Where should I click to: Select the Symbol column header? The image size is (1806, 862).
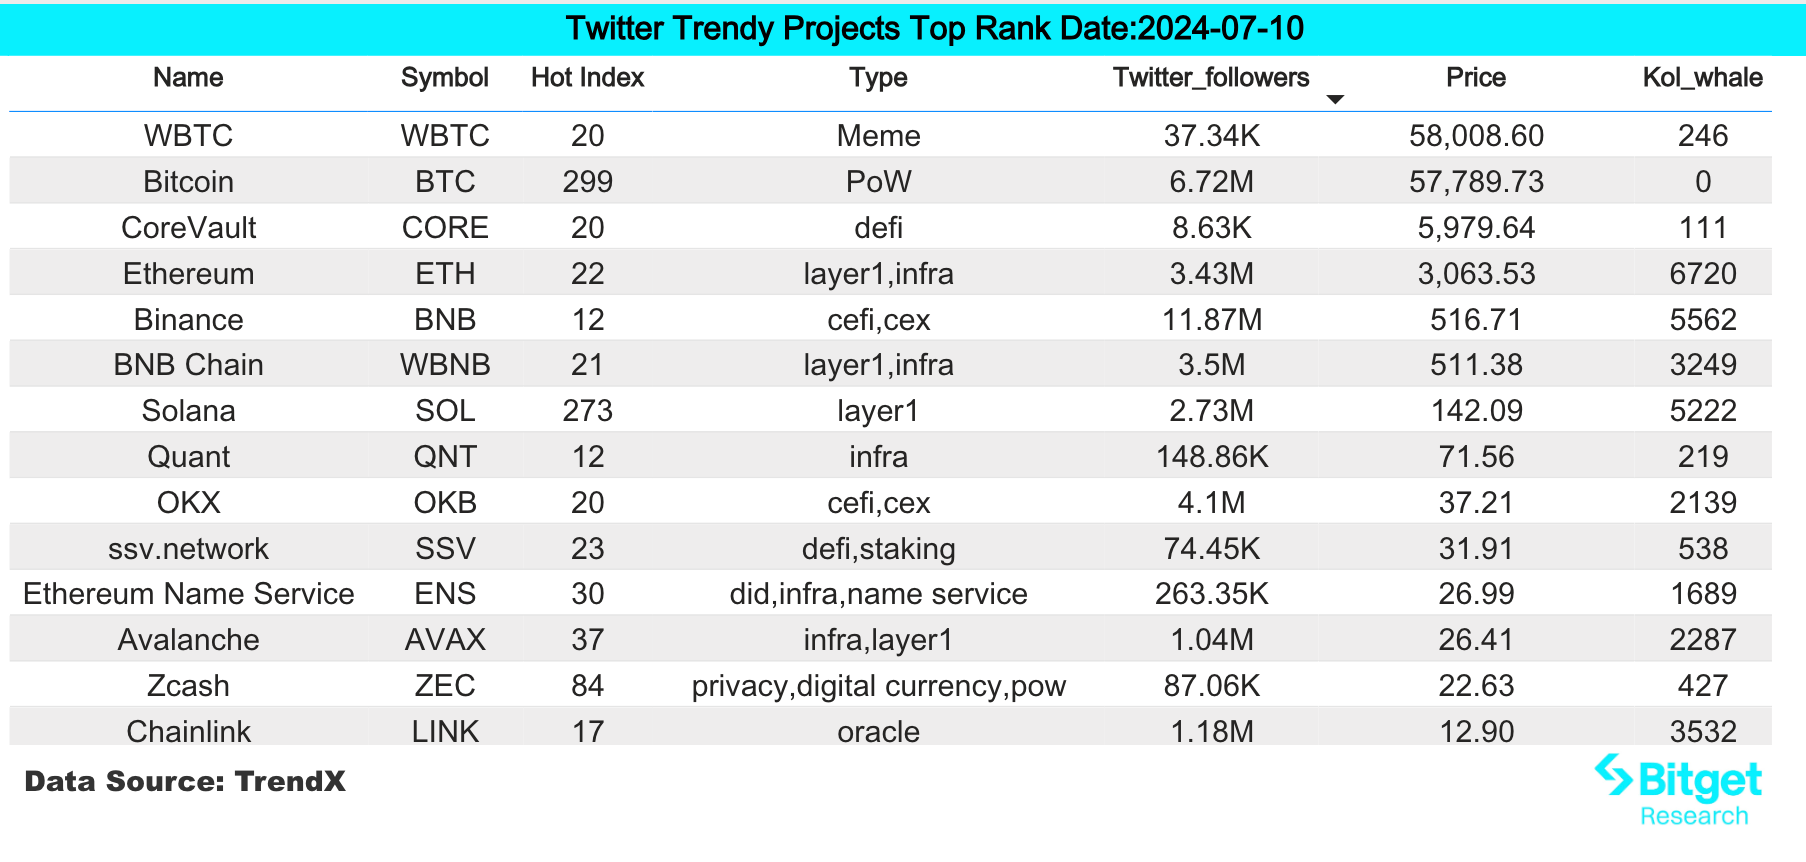[444, 78]
